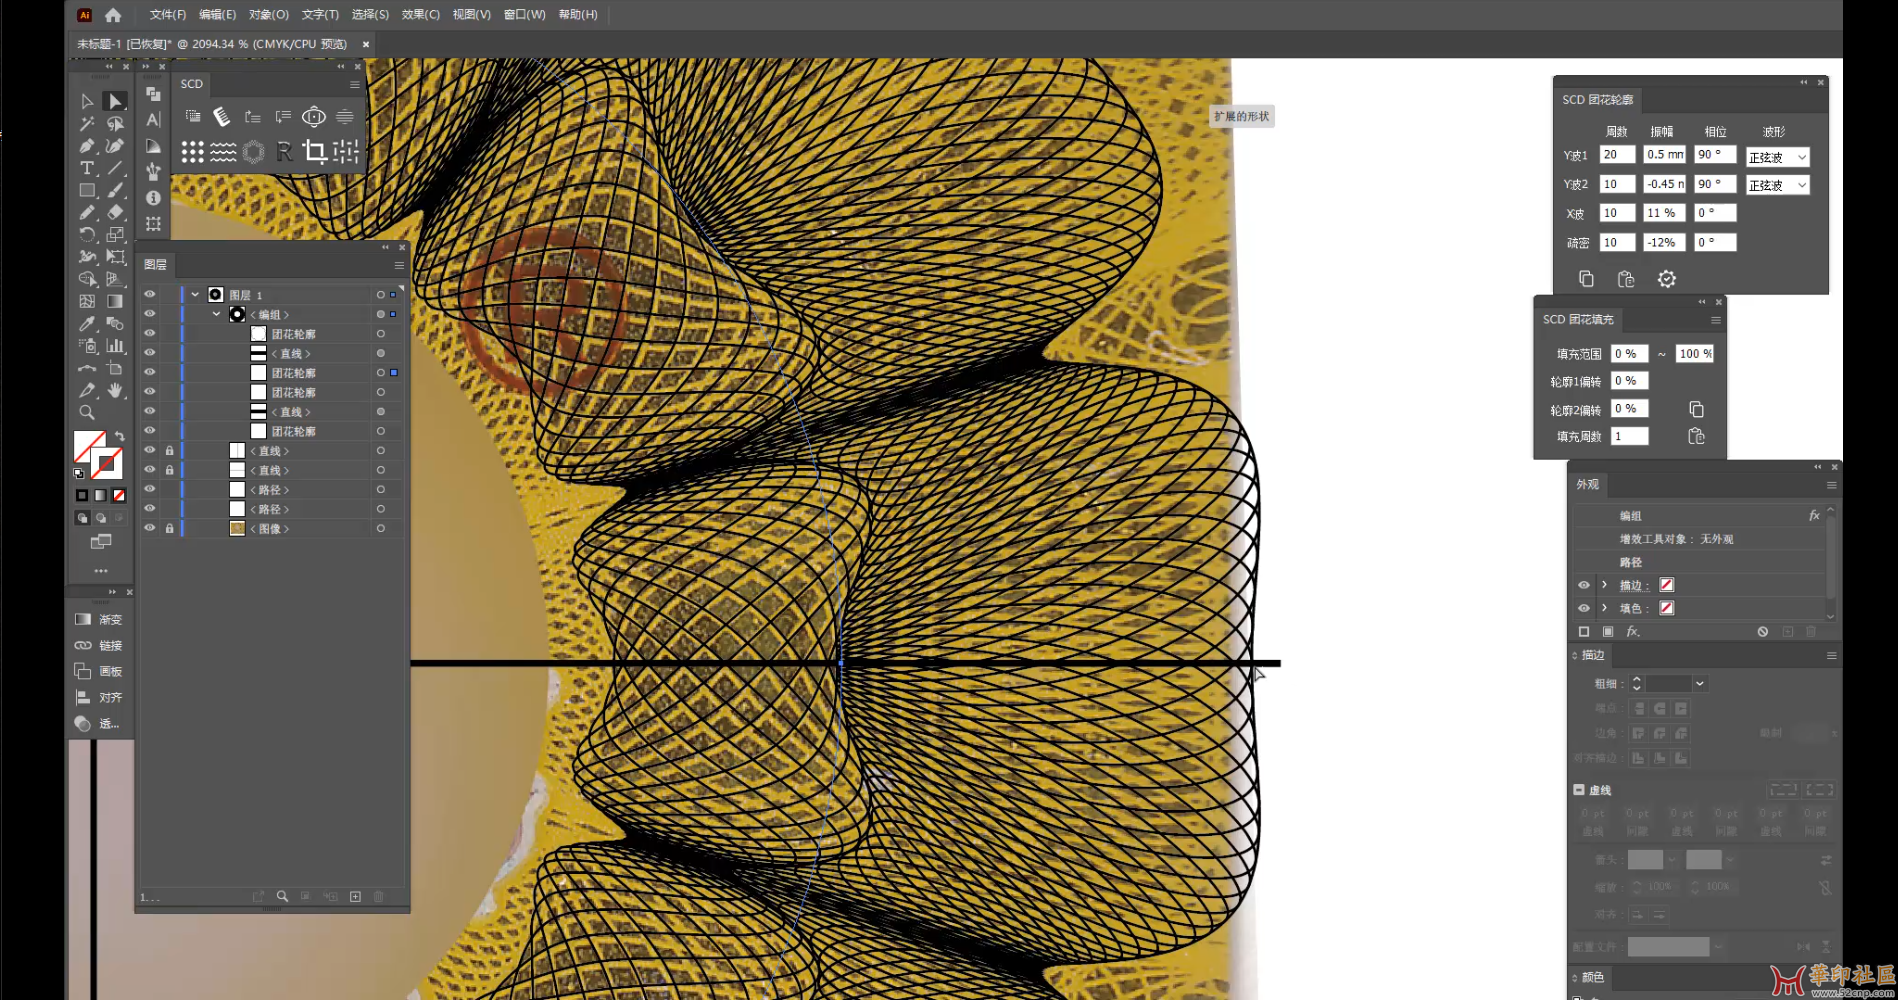Click the wavy lines icon in SCD panel

pyautogui.click(x=223, y=151)
